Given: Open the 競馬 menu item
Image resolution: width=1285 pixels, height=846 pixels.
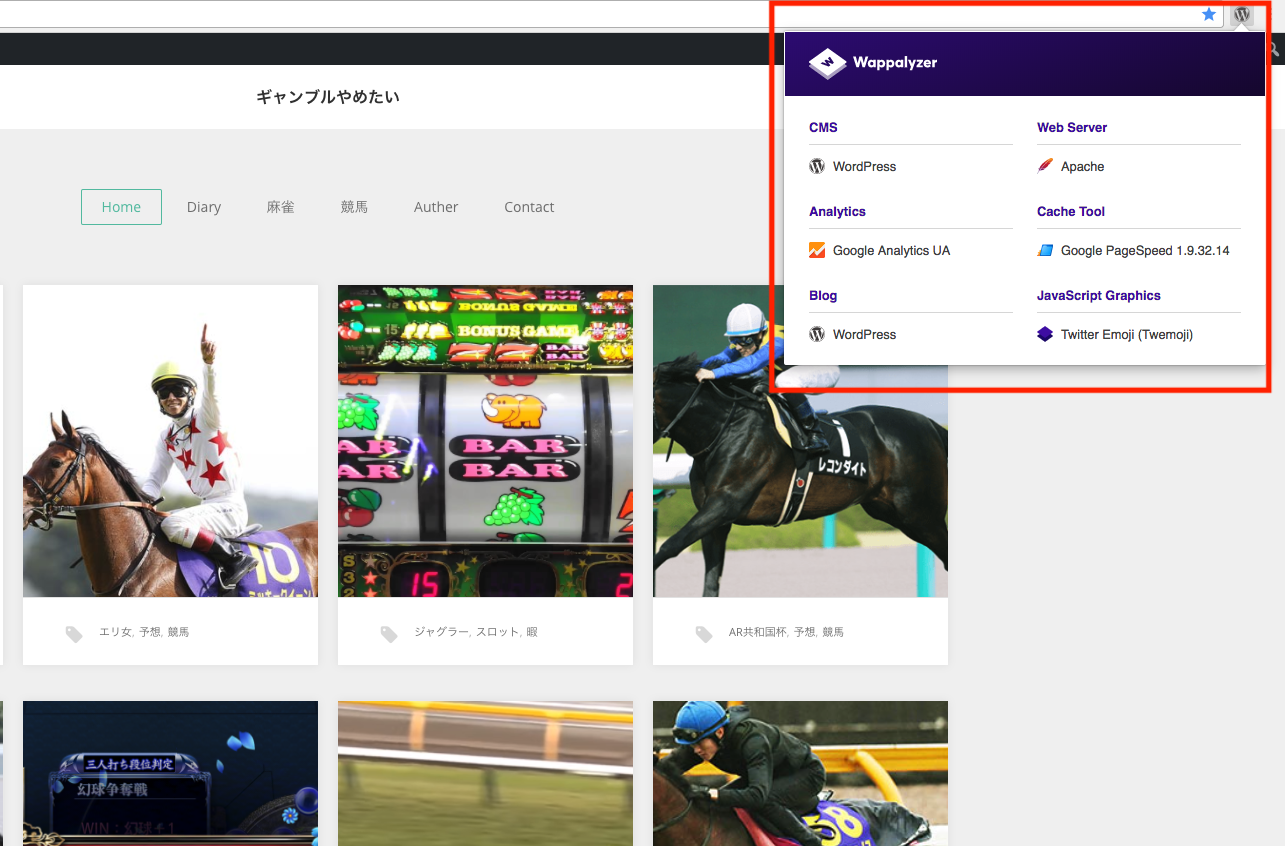Looking at the screenshot, I should tap(354, 207).
